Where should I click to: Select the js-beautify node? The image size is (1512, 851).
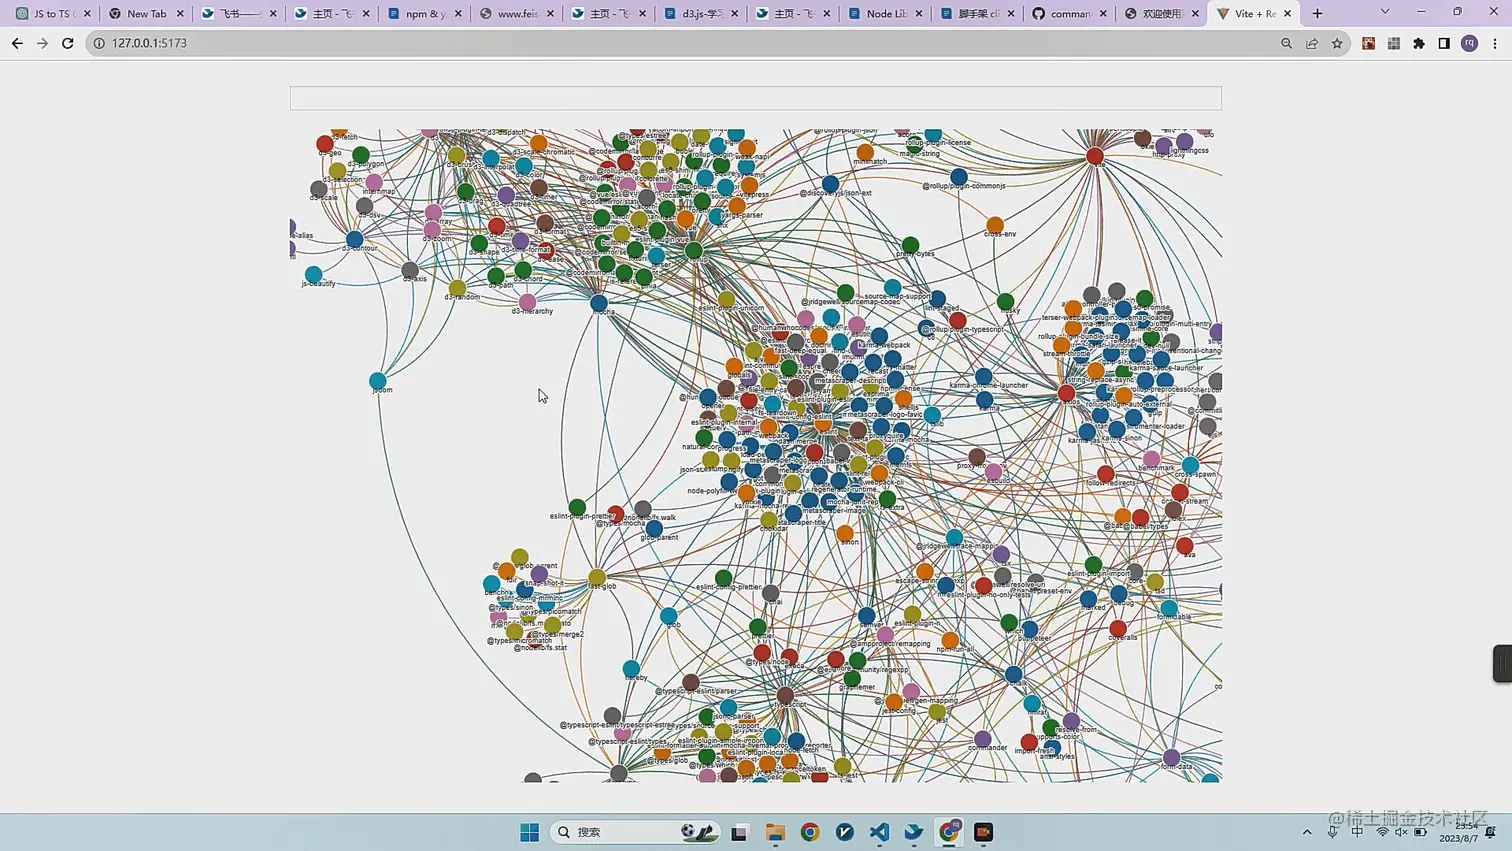[x=314, y=274]
